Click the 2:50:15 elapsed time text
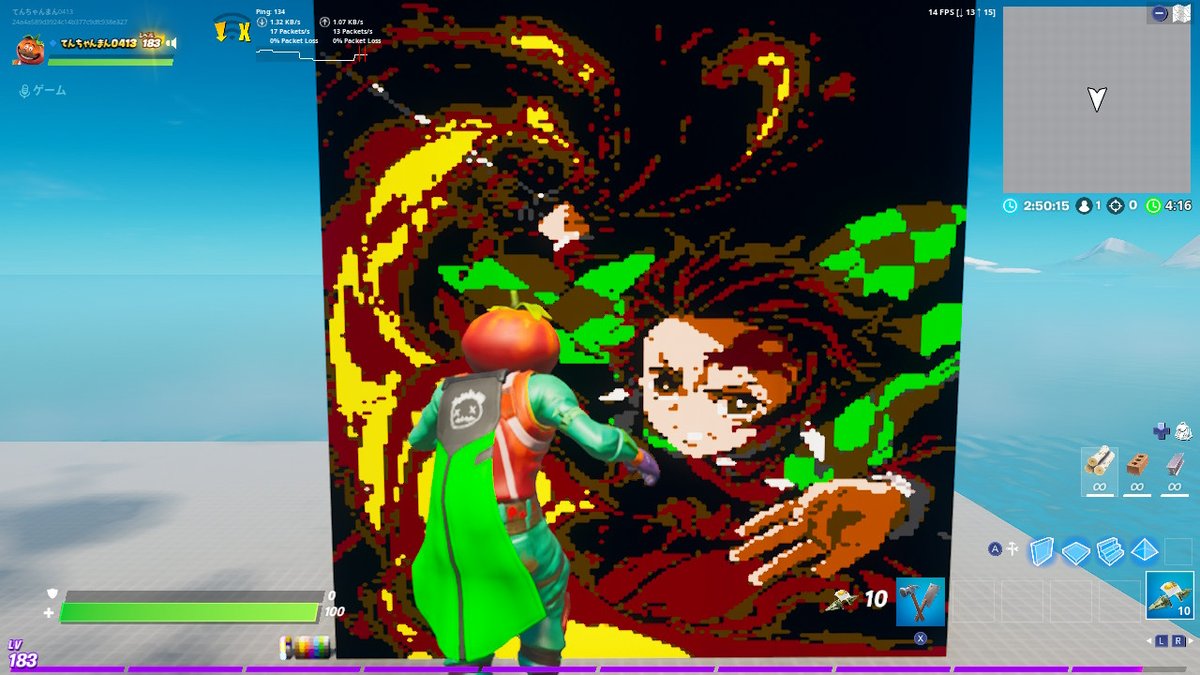 [x=1046, y=206]
